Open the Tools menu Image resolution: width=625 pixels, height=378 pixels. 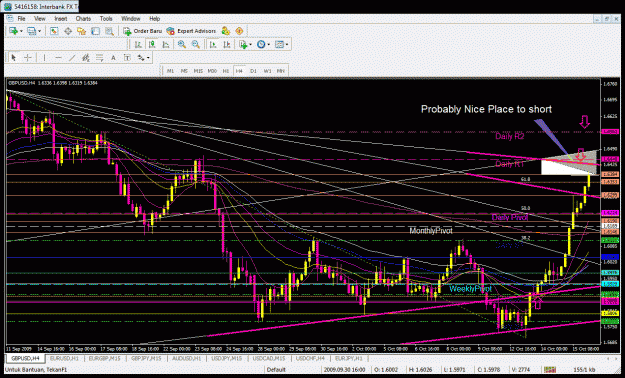coord(106,19)
